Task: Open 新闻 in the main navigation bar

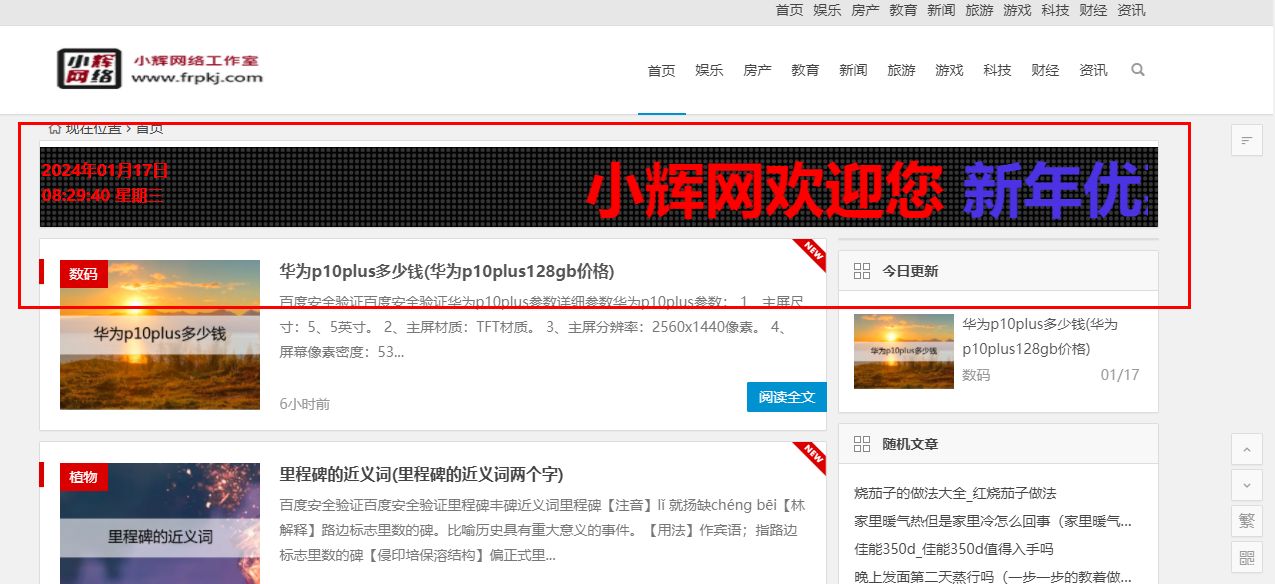Action: (853, 70)
